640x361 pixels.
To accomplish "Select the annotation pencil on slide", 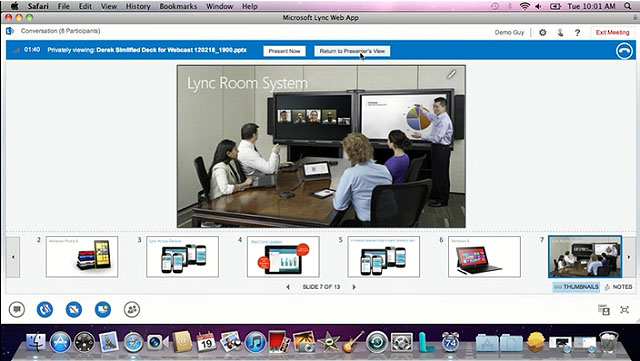I will pyautogui.click(x=451, y=74).
